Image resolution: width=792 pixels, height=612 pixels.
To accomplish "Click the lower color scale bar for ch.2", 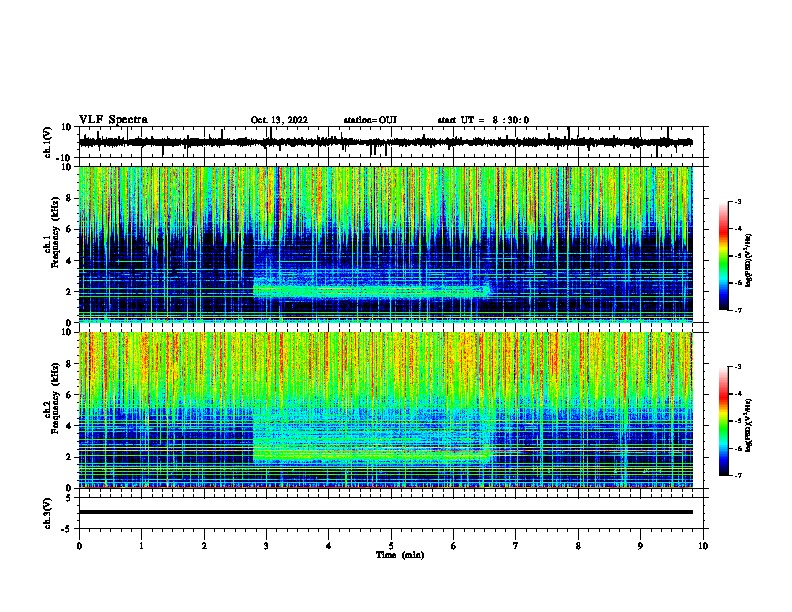I will coord(724,421).
